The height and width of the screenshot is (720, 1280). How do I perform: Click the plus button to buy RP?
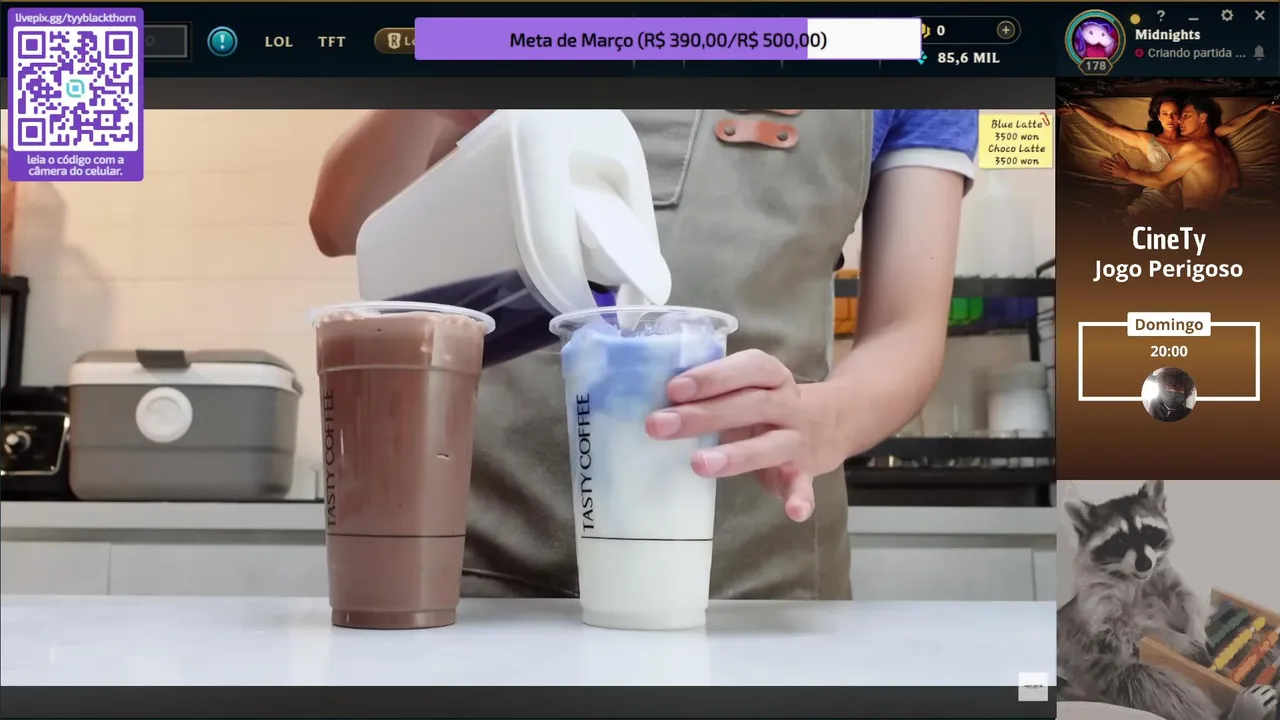[1005, 30]
